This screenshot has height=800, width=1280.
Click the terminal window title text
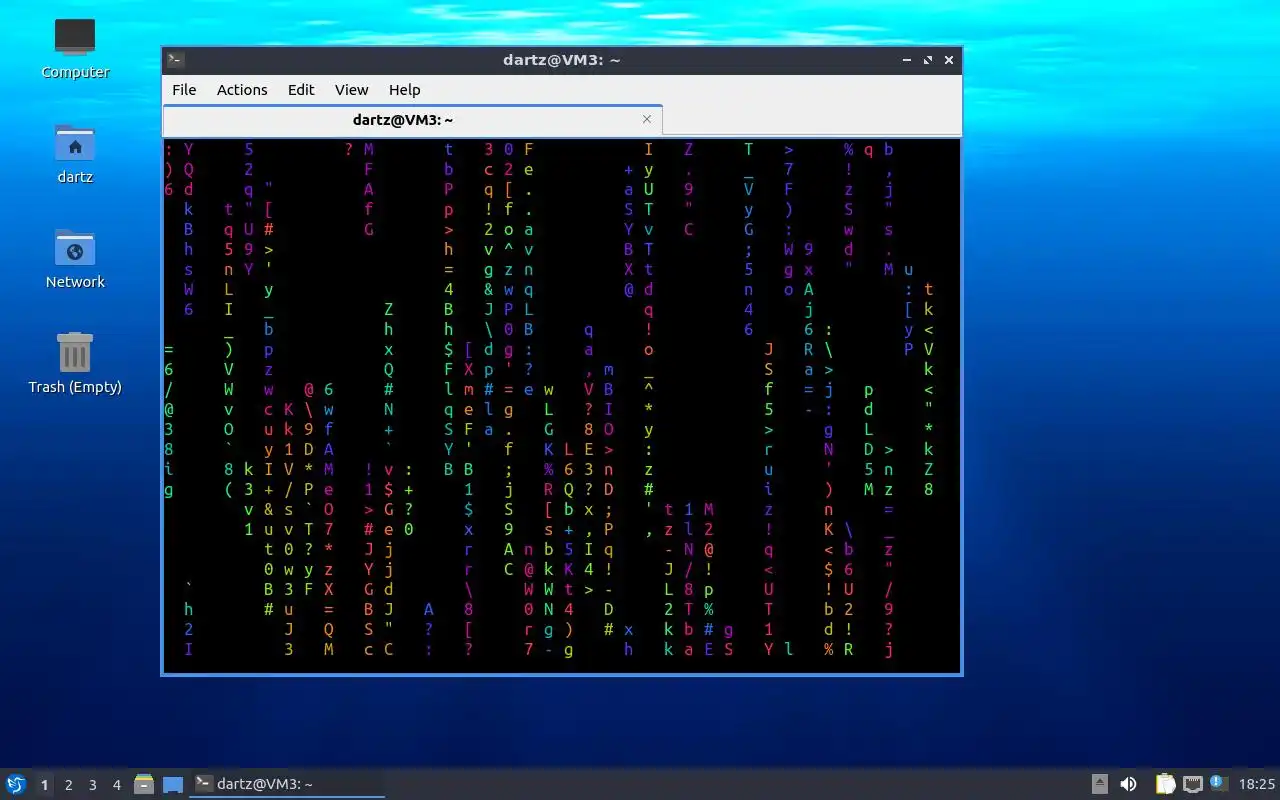561,60
